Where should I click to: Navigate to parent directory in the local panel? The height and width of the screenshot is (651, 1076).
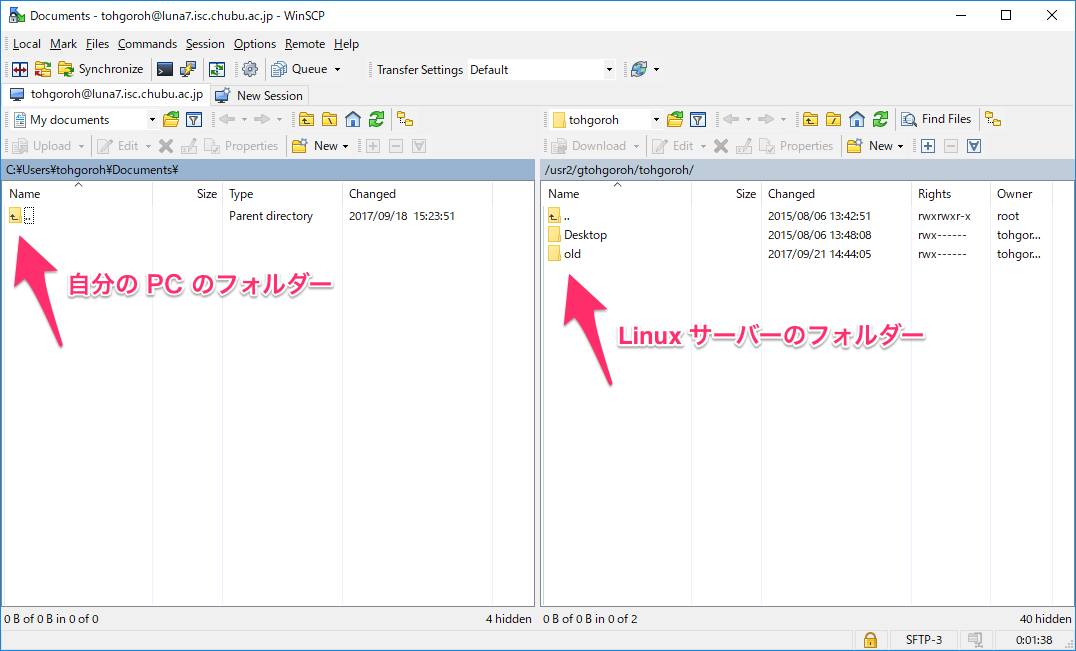pyautogui.click(x=306, y=119)
